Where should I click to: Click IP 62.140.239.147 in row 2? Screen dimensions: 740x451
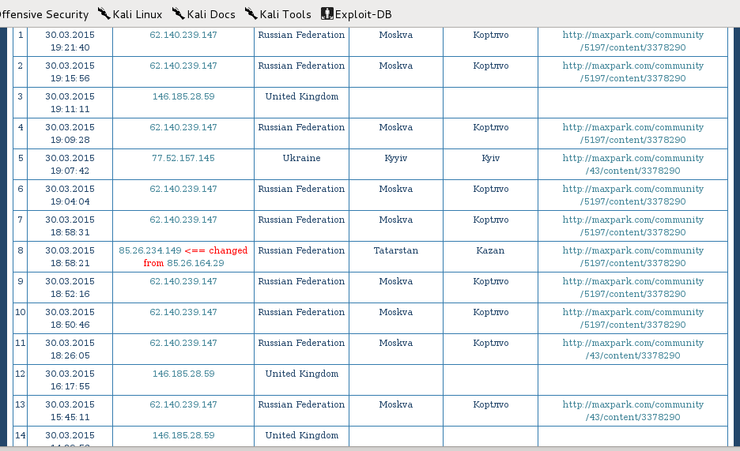pyautogui.click(x=183, y=66)
